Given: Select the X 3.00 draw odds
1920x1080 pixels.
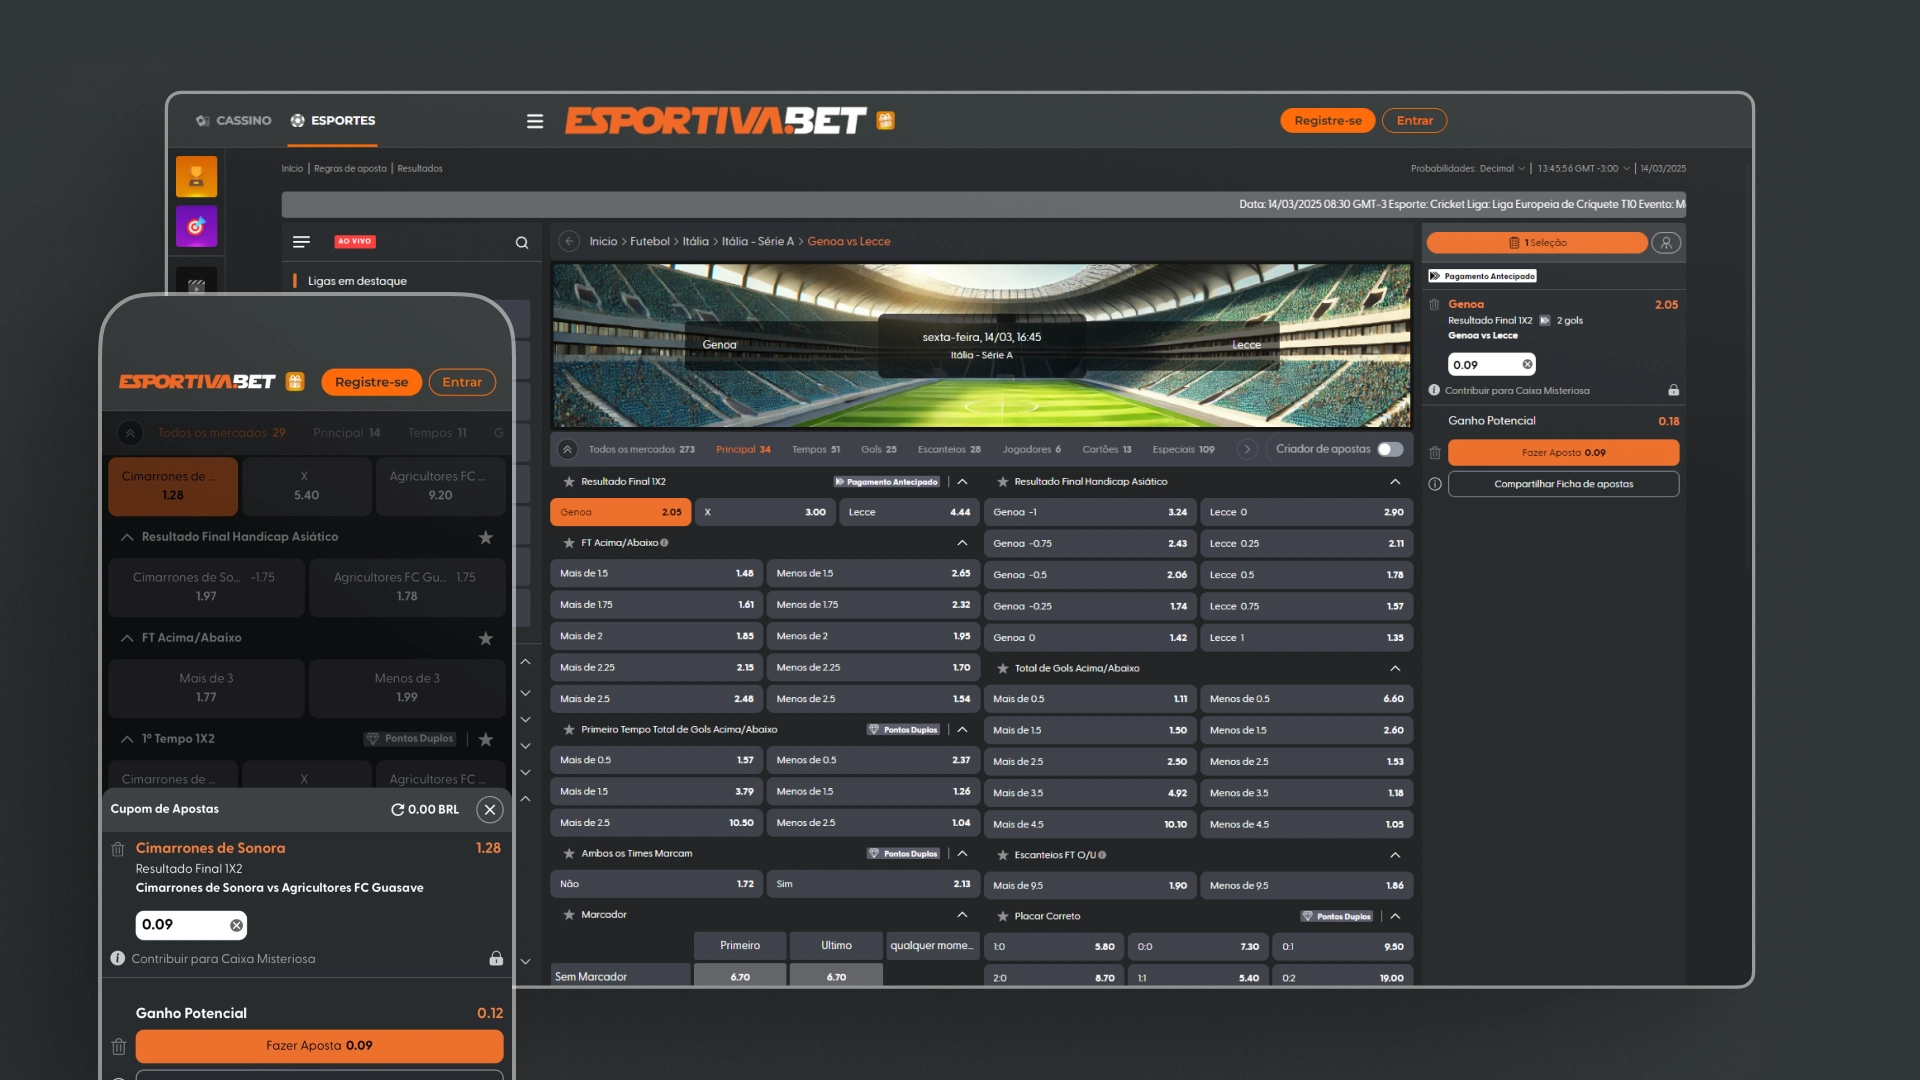Looking at the screenshot, I should point(765,512).
